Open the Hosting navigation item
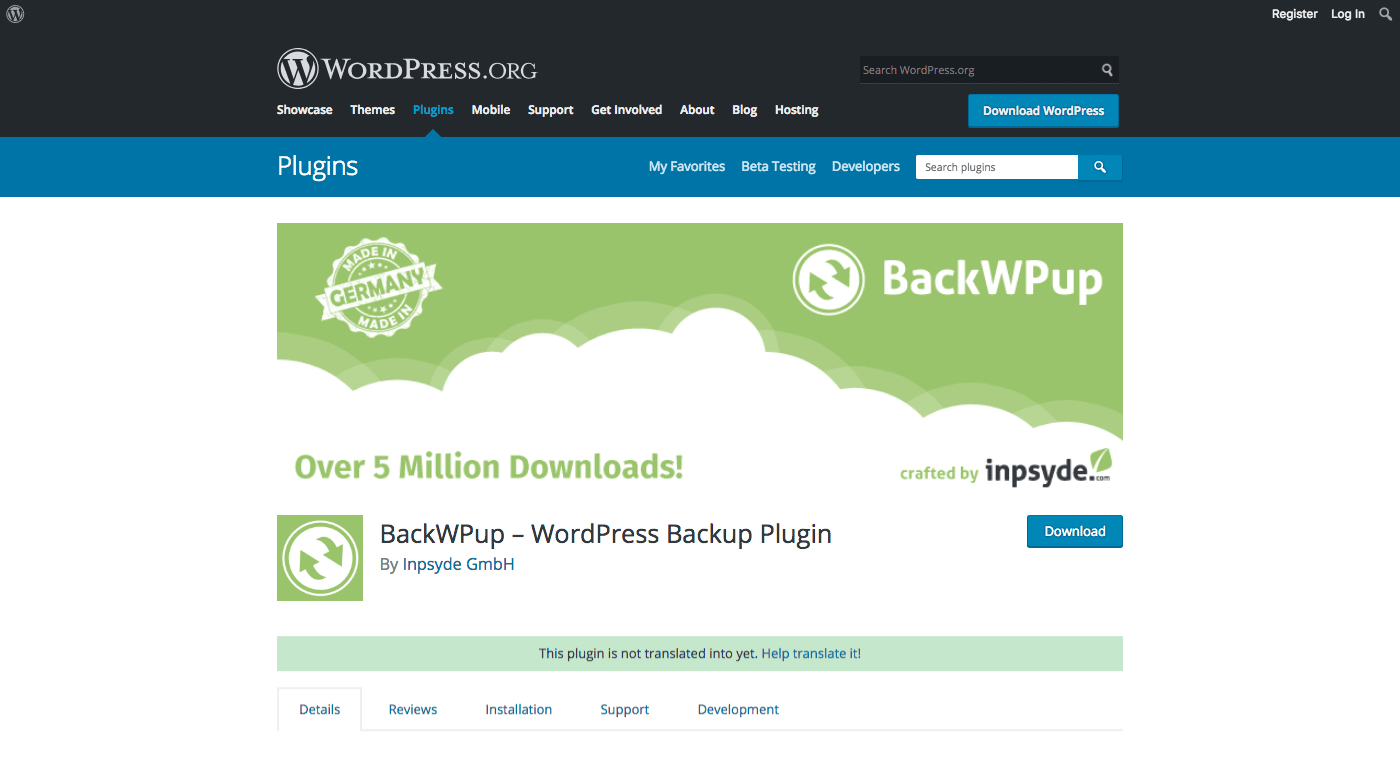Image resolution: width=1400 pixels, height=764 pixels. [x=797, y=110]
